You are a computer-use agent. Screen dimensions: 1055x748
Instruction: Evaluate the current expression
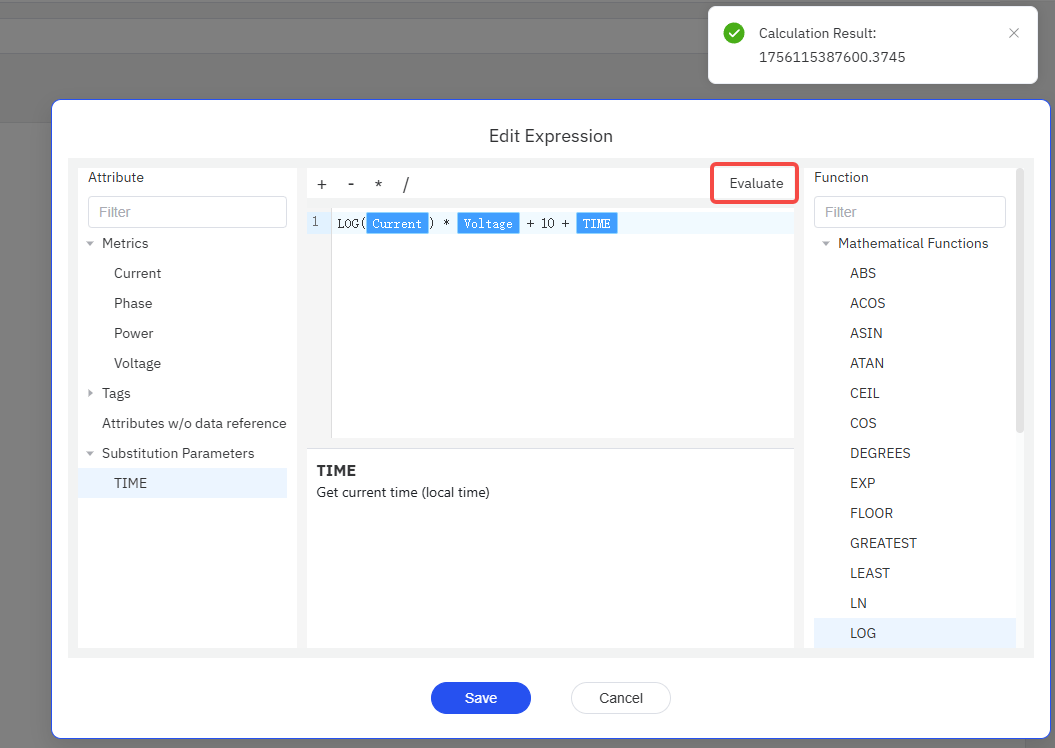pyautogui.click(x=754, y=184)
